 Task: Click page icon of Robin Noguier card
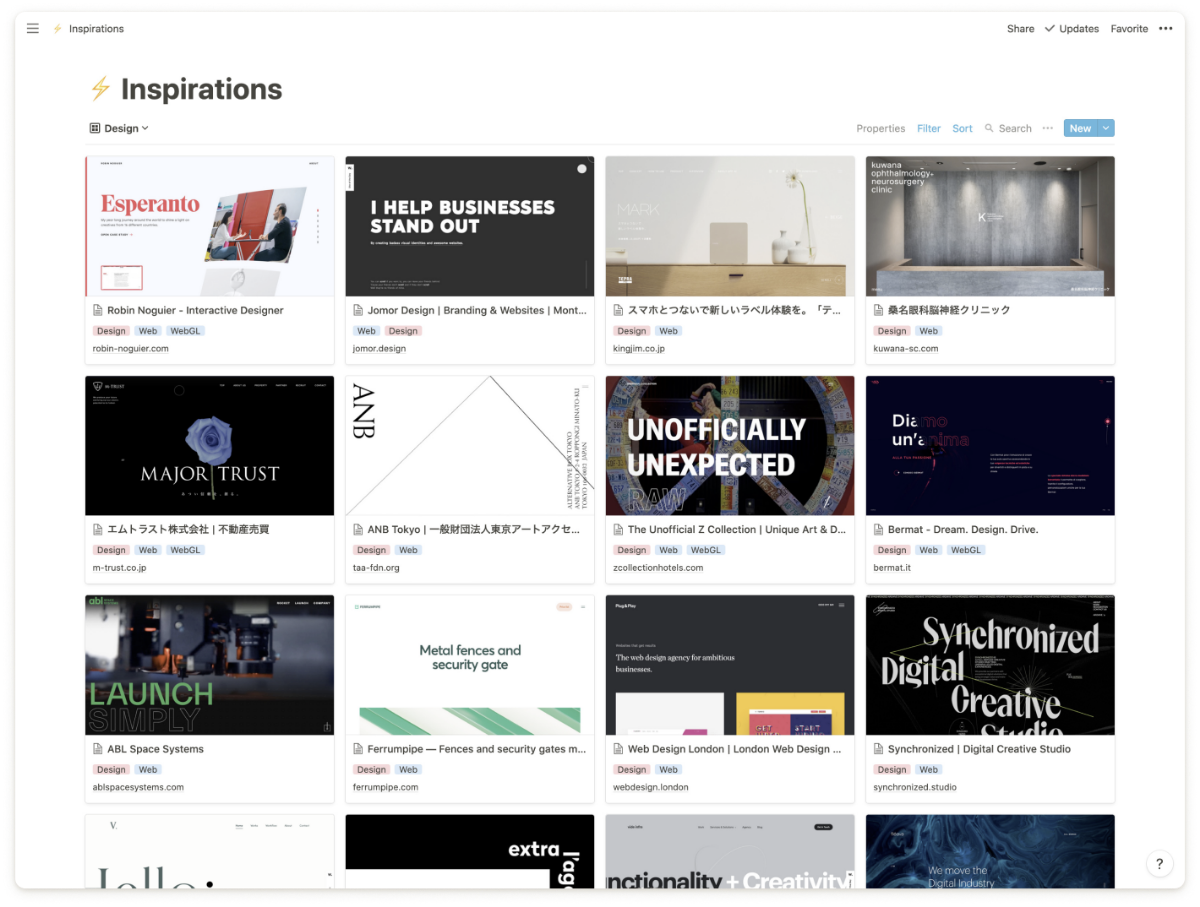point(98,311)
